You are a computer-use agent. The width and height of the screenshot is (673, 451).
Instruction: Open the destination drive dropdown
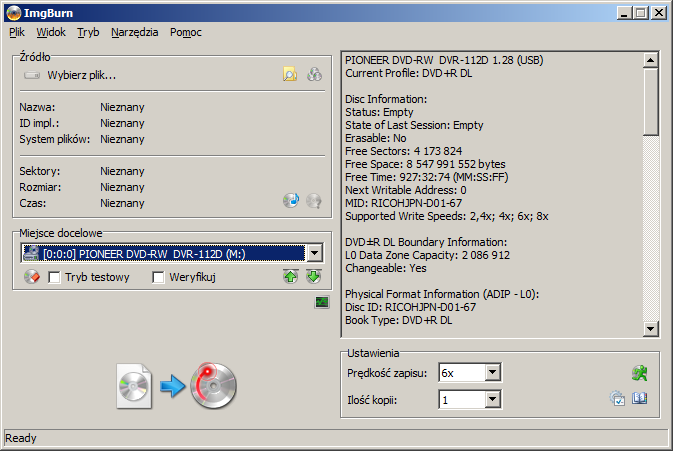pyautogui.click(x=315, y=253)
